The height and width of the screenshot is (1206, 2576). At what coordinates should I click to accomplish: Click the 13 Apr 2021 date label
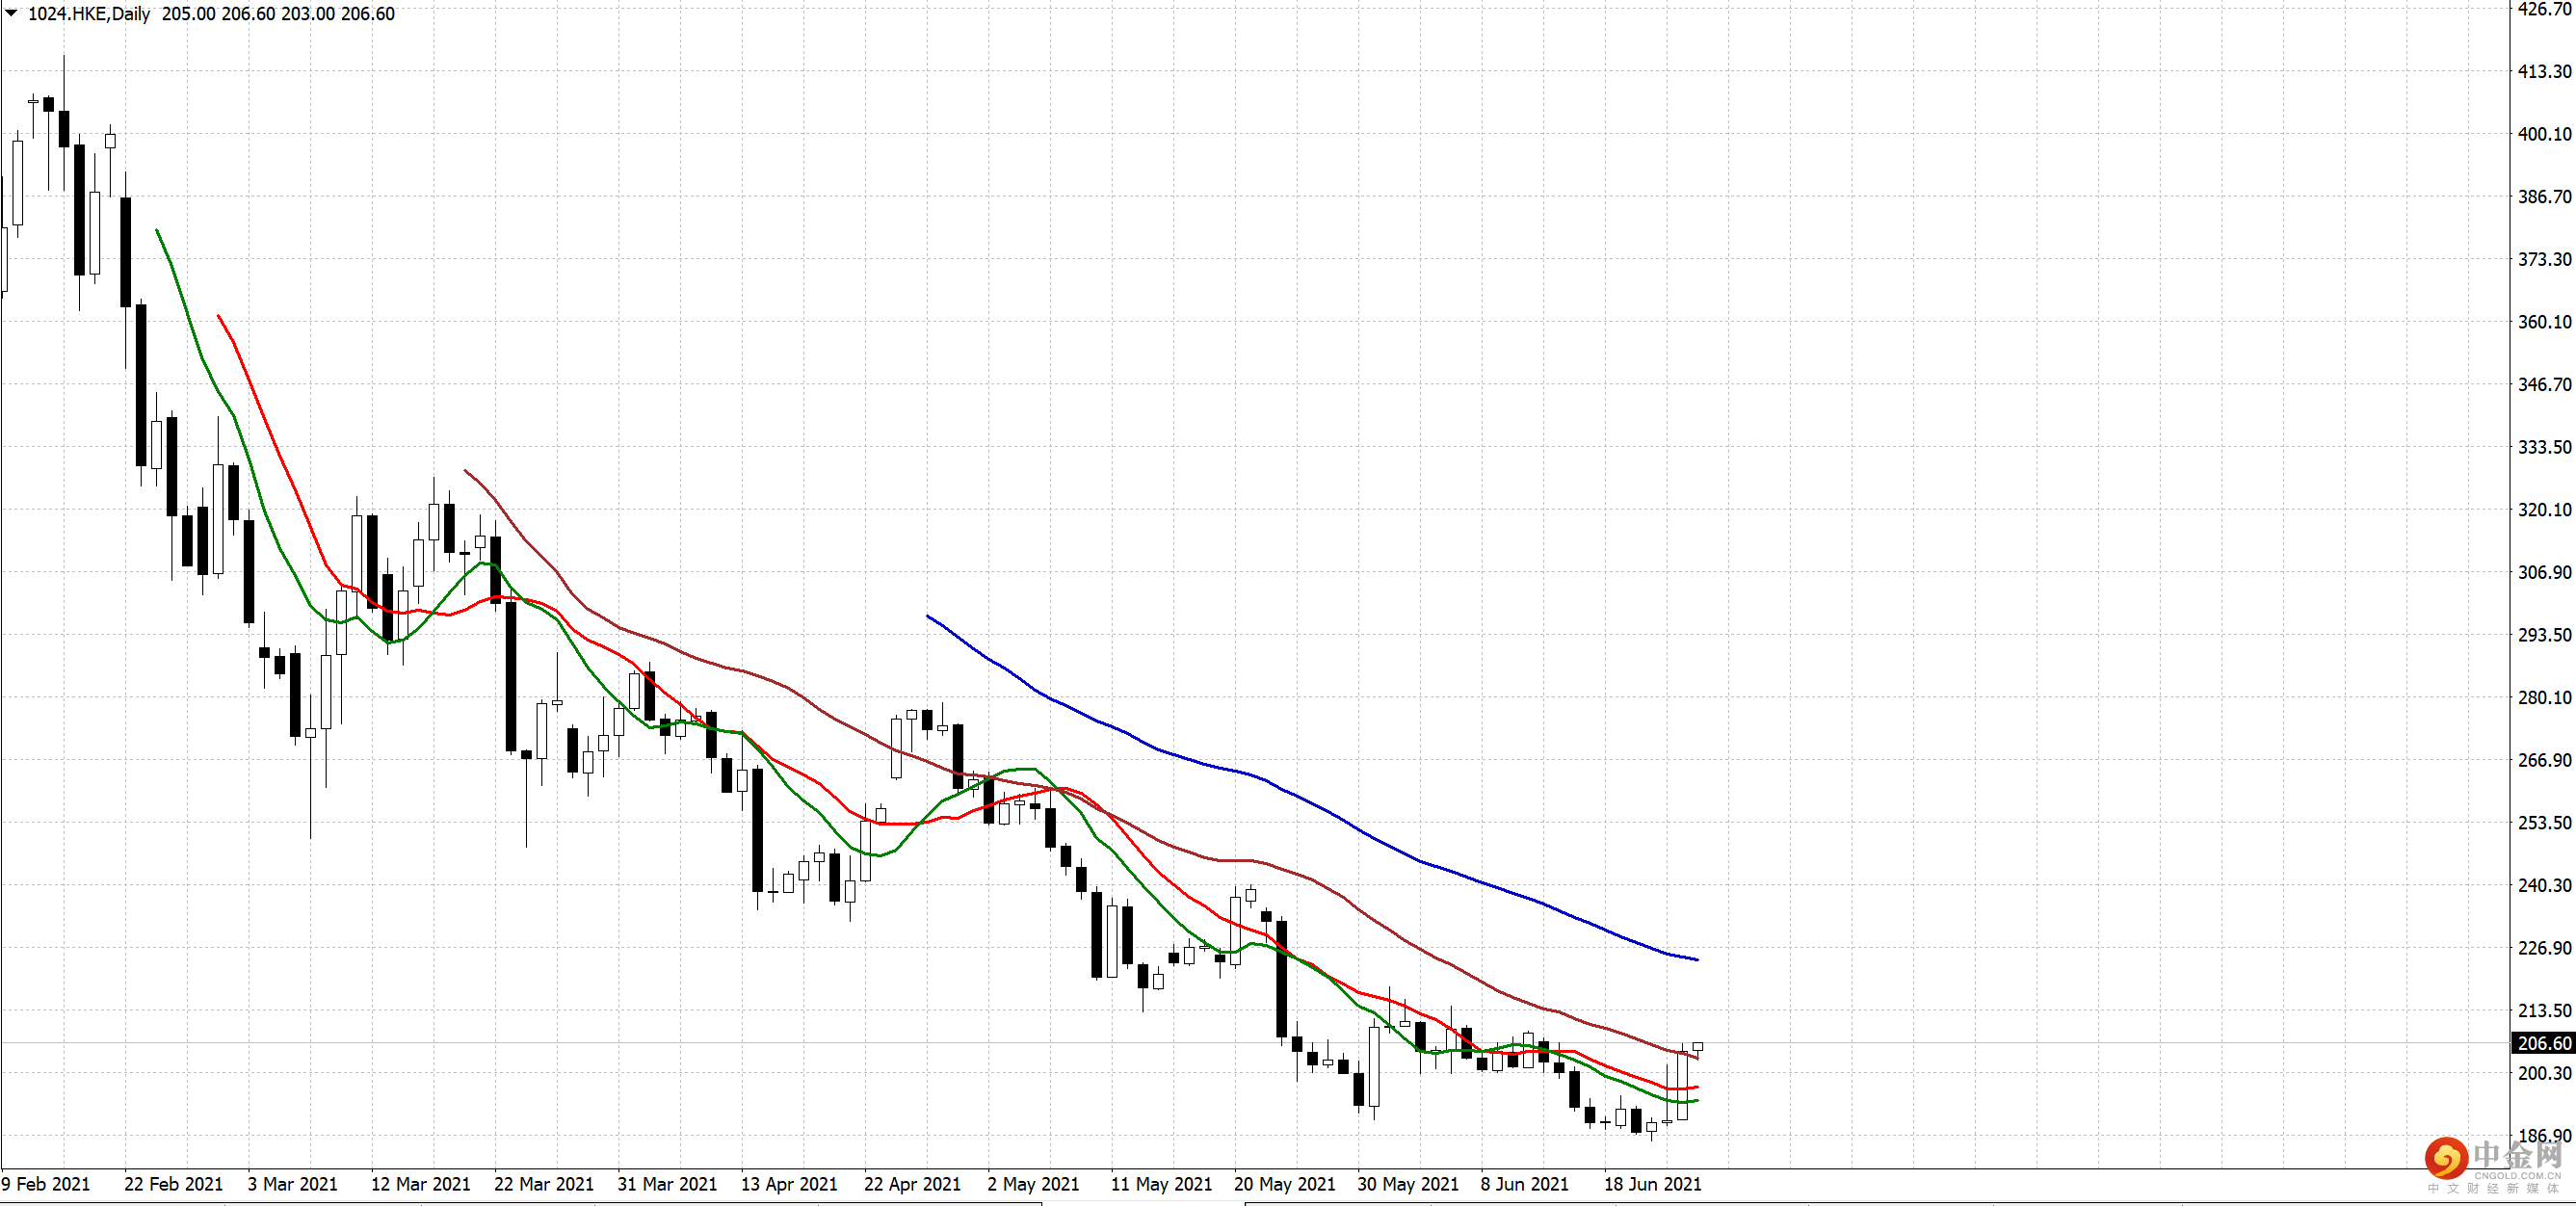coord(789,1184)
